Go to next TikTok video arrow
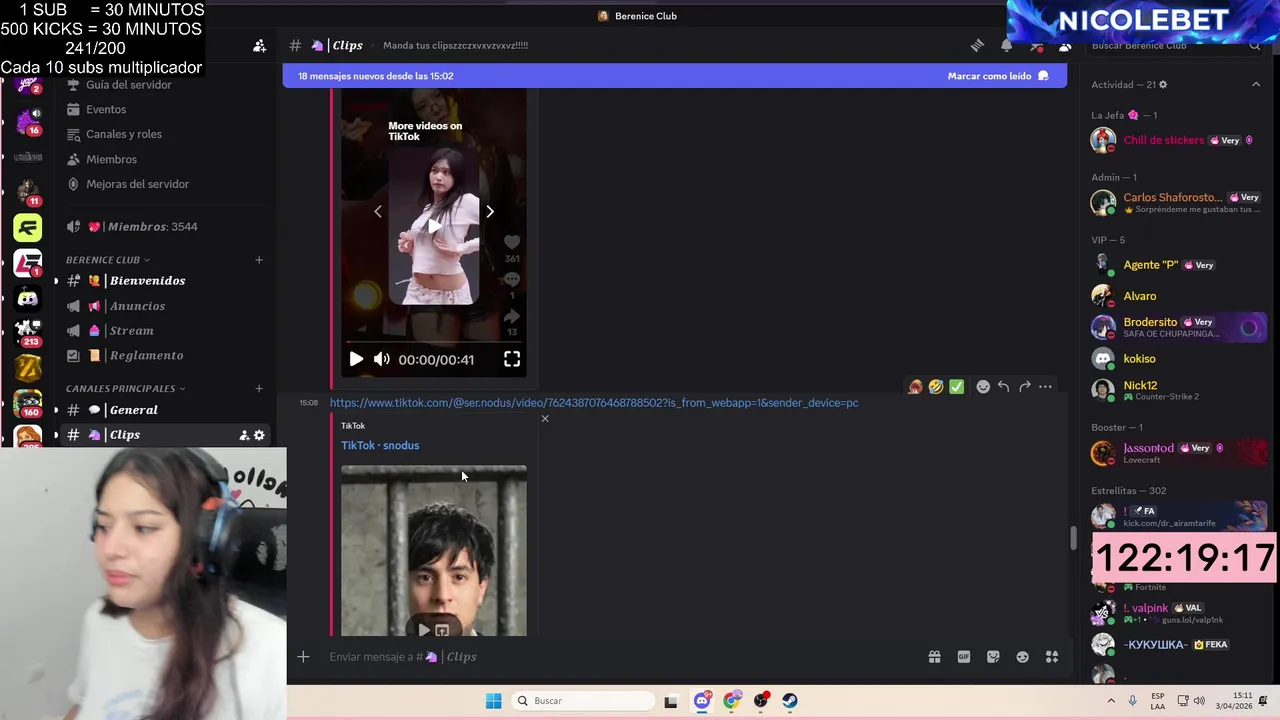Viewport: 1280px width, 720px height. pyautogui.click(x=490, y=211)
